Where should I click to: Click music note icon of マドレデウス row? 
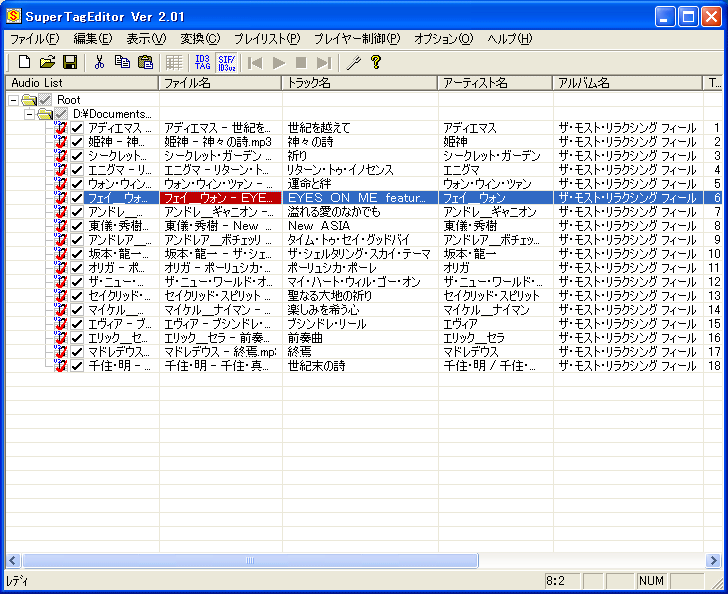[60, 352]
